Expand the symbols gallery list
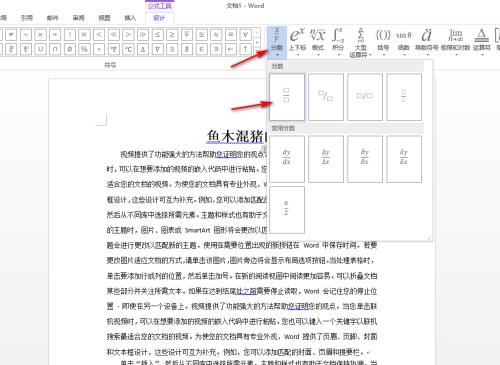 click(257, 51)
